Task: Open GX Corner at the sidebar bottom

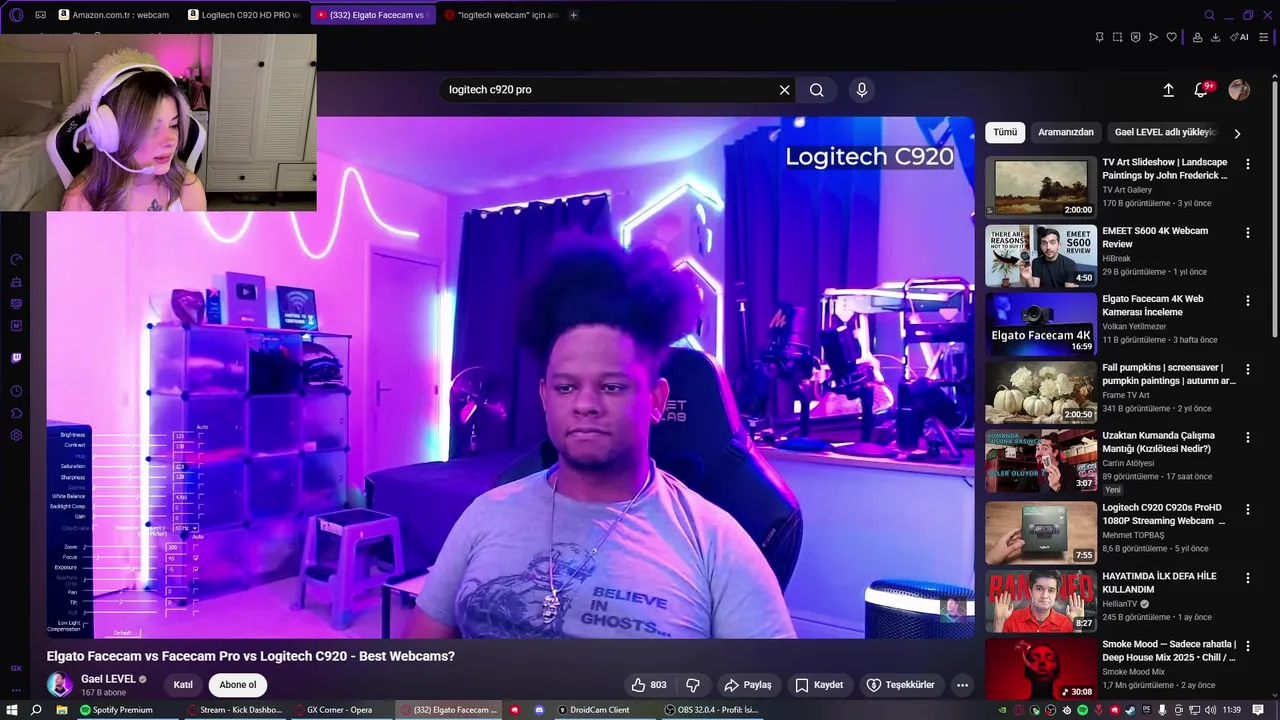Action: coord(16,668)
